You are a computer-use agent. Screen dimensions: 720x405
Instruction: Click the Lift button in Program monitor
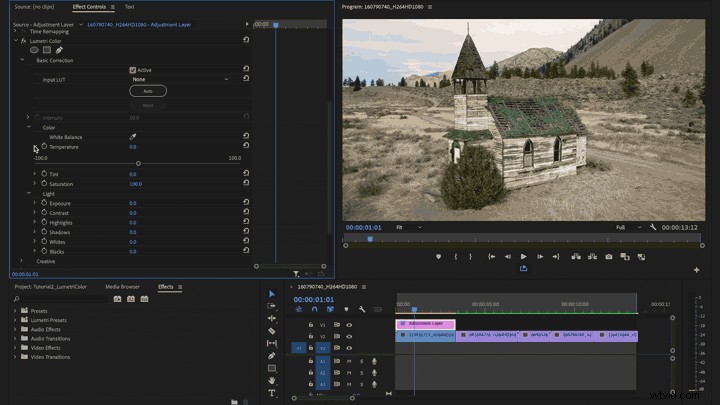[x=576, y=257]
